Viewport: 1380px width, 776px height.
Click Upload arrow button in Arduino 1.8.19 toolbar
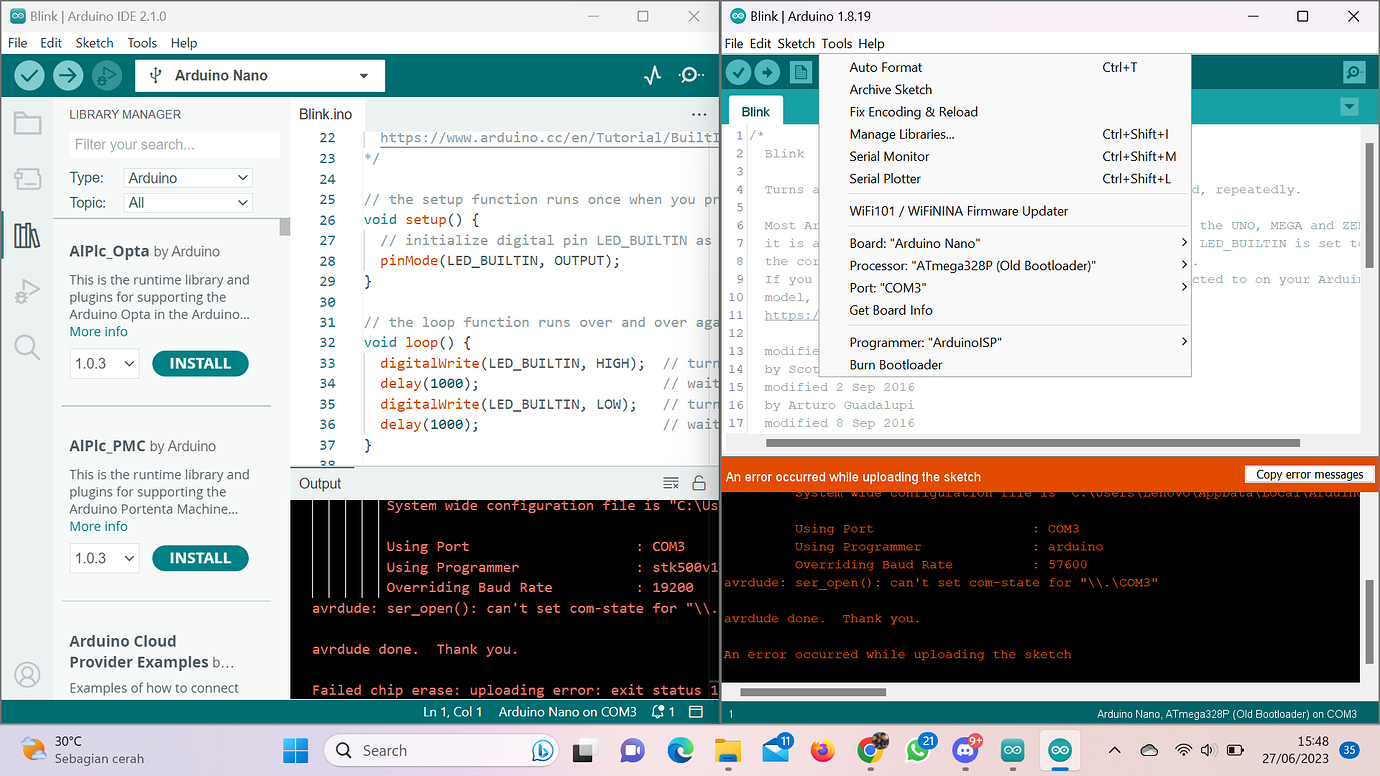click(767, 72)
